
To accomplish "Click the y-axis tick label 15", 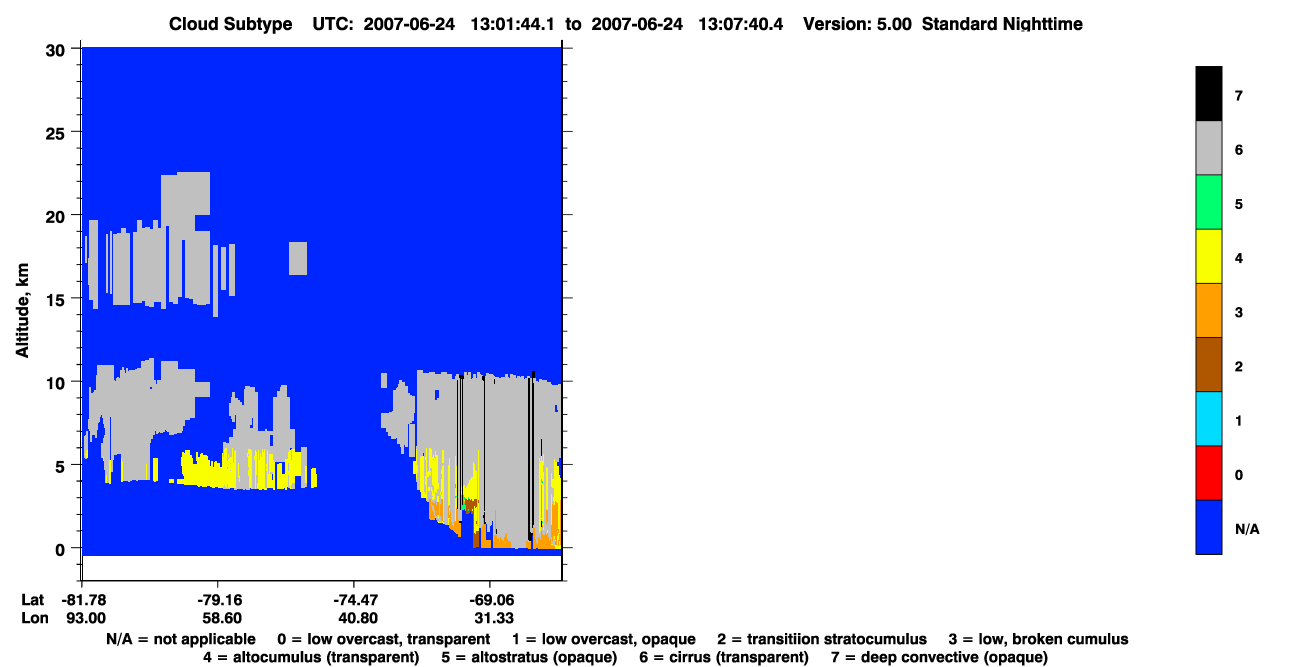I will pos(58,299).
